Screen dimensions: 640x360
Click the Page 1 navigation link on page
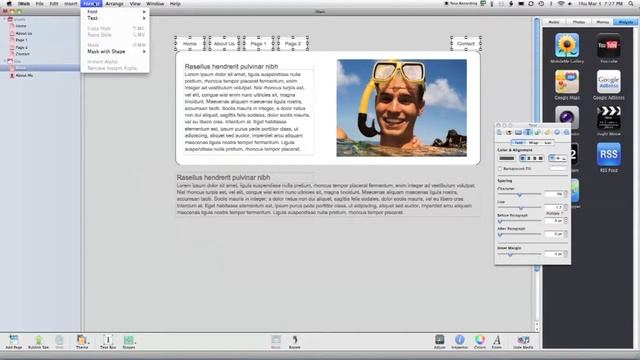tap(258, 43)
